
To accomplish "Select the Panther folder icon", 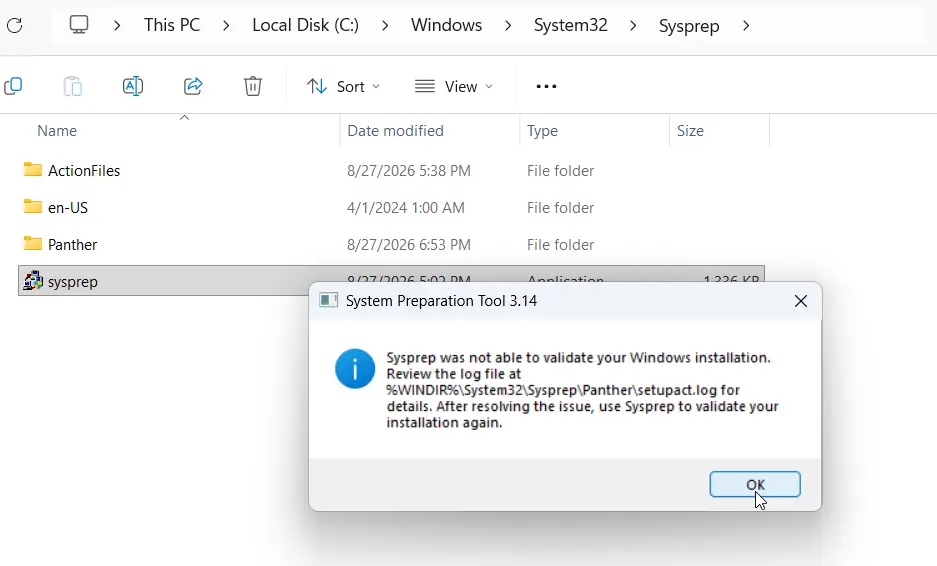I will pos(33,244).
